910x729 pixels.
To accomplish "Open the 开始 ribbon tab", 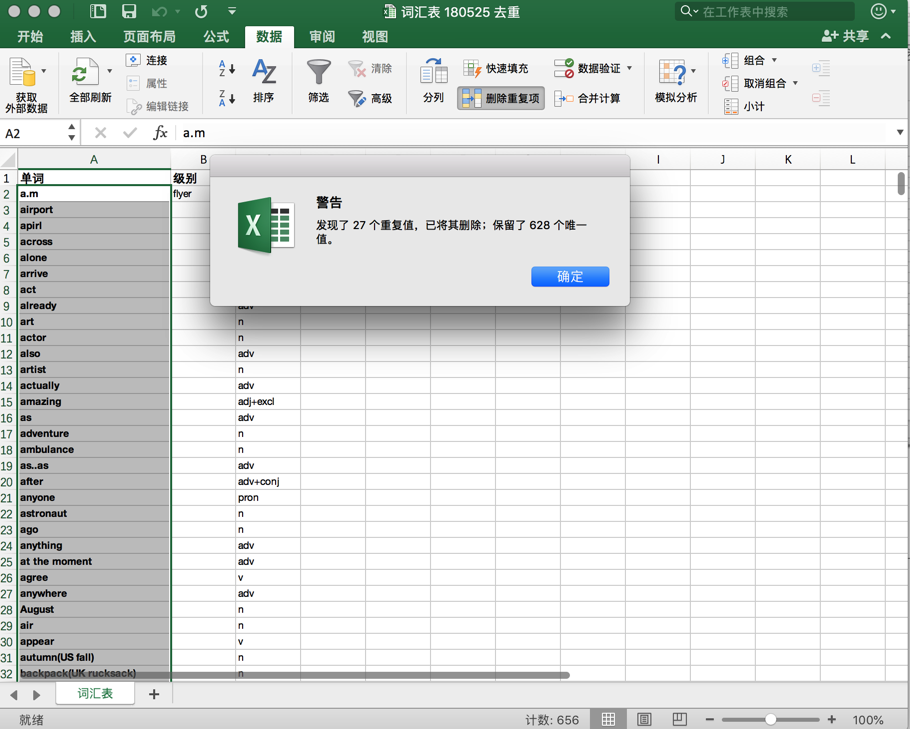I will pos(30,37).
